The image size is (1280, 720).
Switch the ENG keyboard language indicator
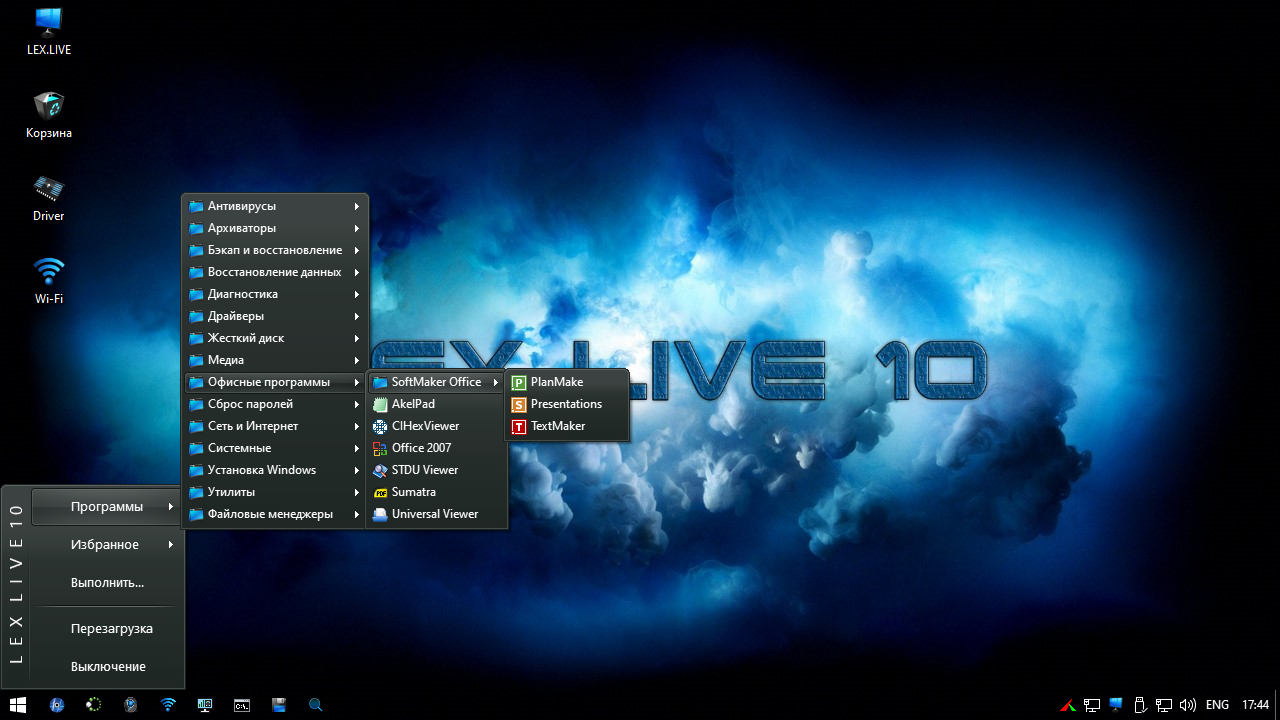[1217, 705]
